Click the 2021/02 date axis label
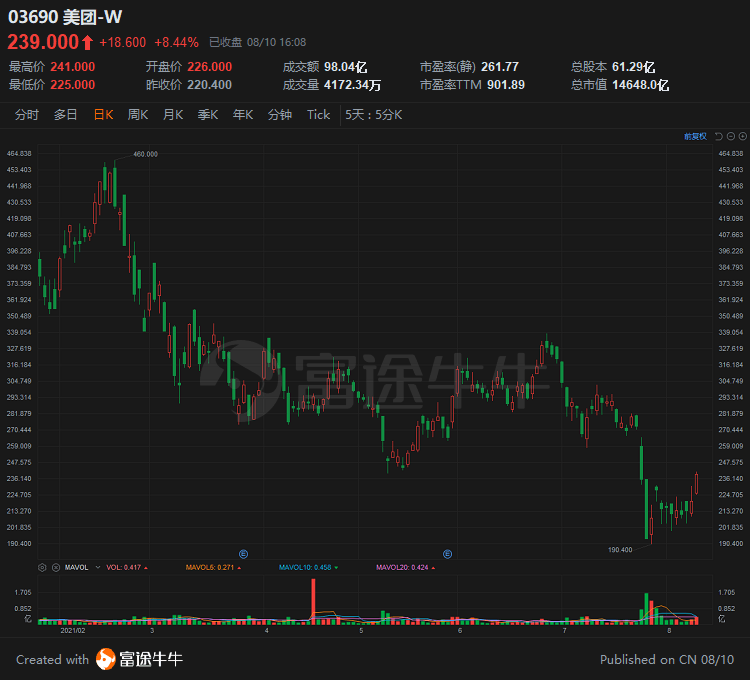This screenshot has height=680, width=750. coord(73,631)
